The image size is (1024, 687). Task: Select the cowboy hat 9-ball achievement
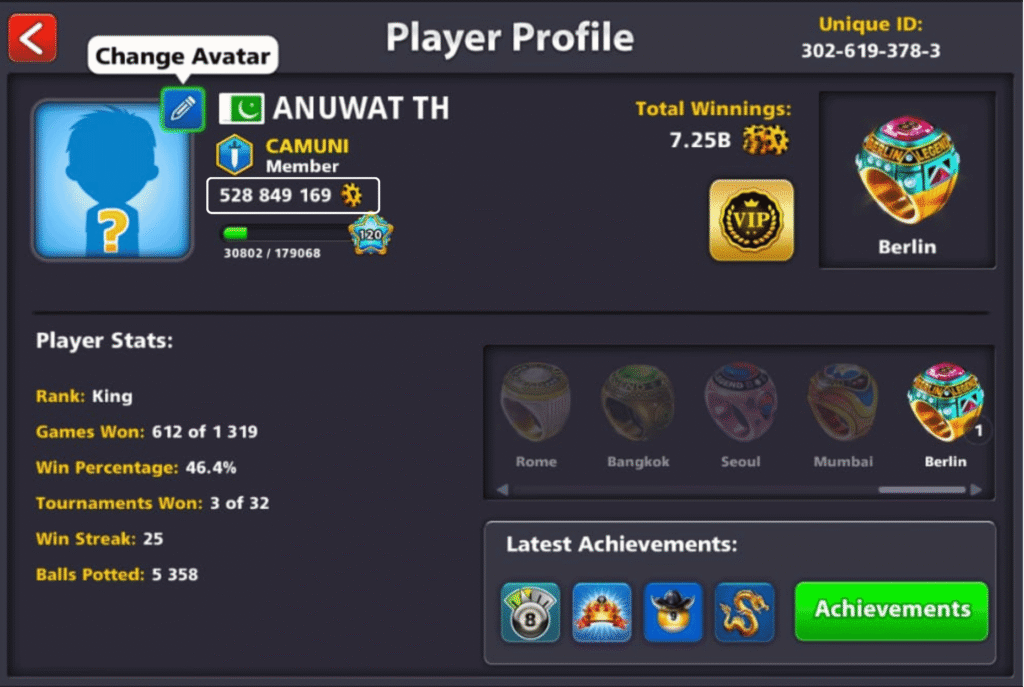[673, 613]
